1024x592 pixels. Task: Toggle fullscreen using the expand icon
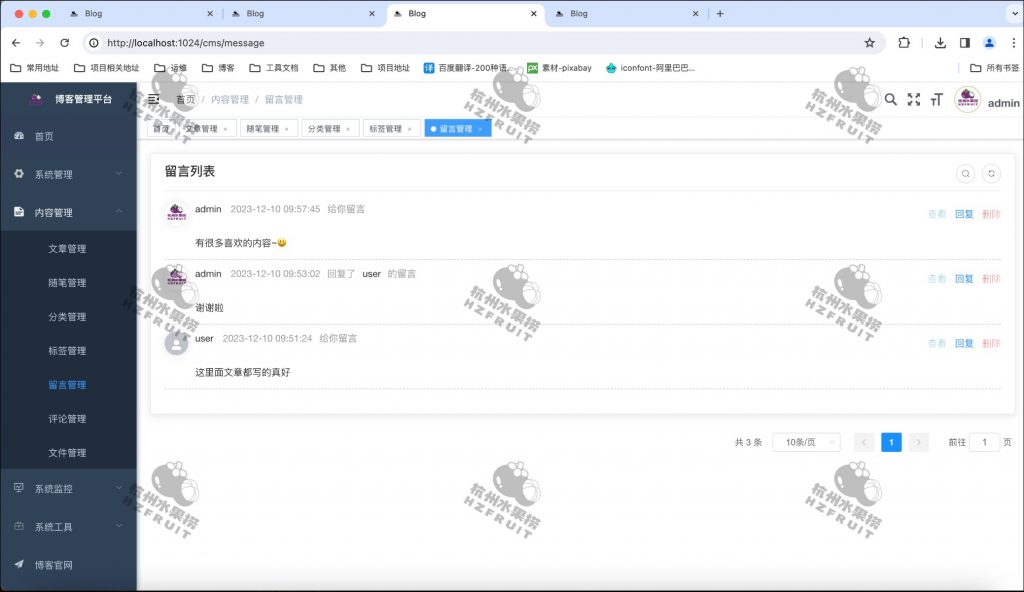tap(913, 100)
